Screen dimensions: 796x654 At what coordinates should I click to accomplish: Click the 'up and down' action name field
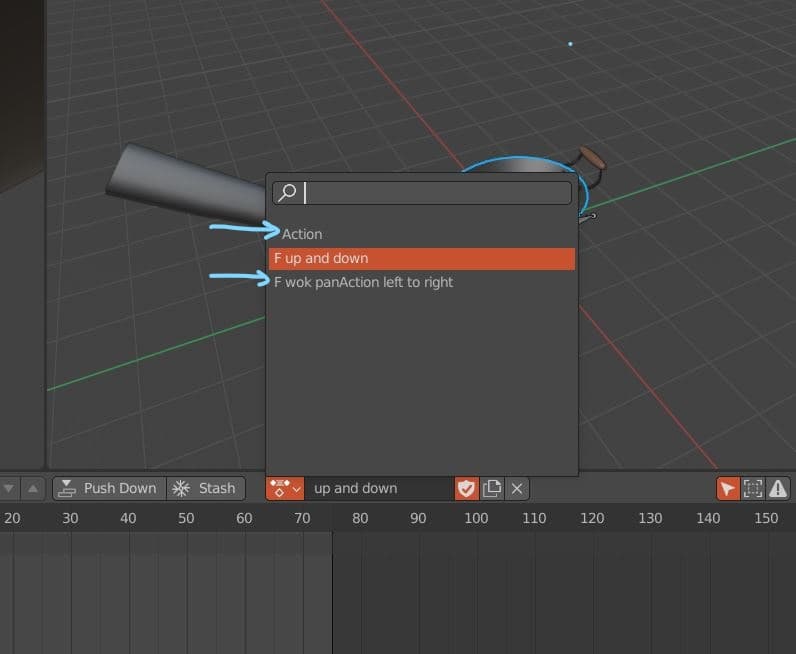[379, 488]
